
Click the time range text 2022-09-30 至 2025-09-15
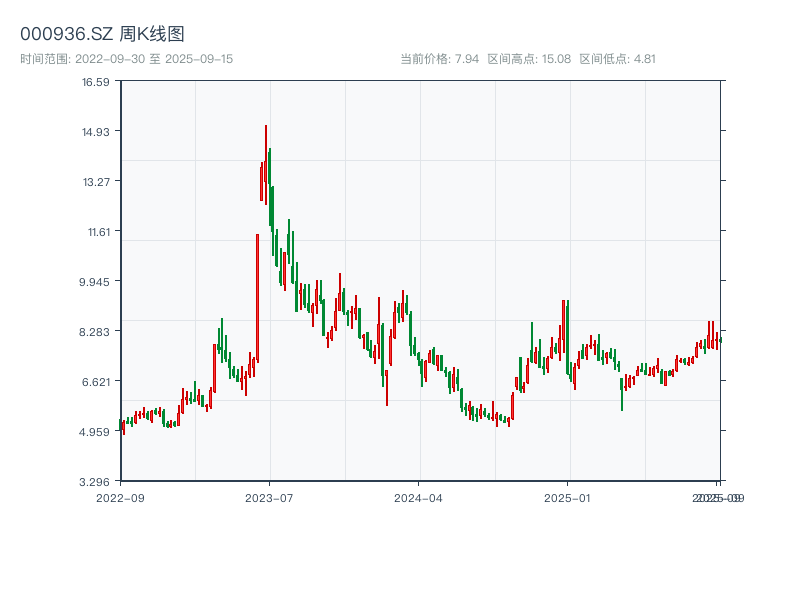click(x=154, y=59)
